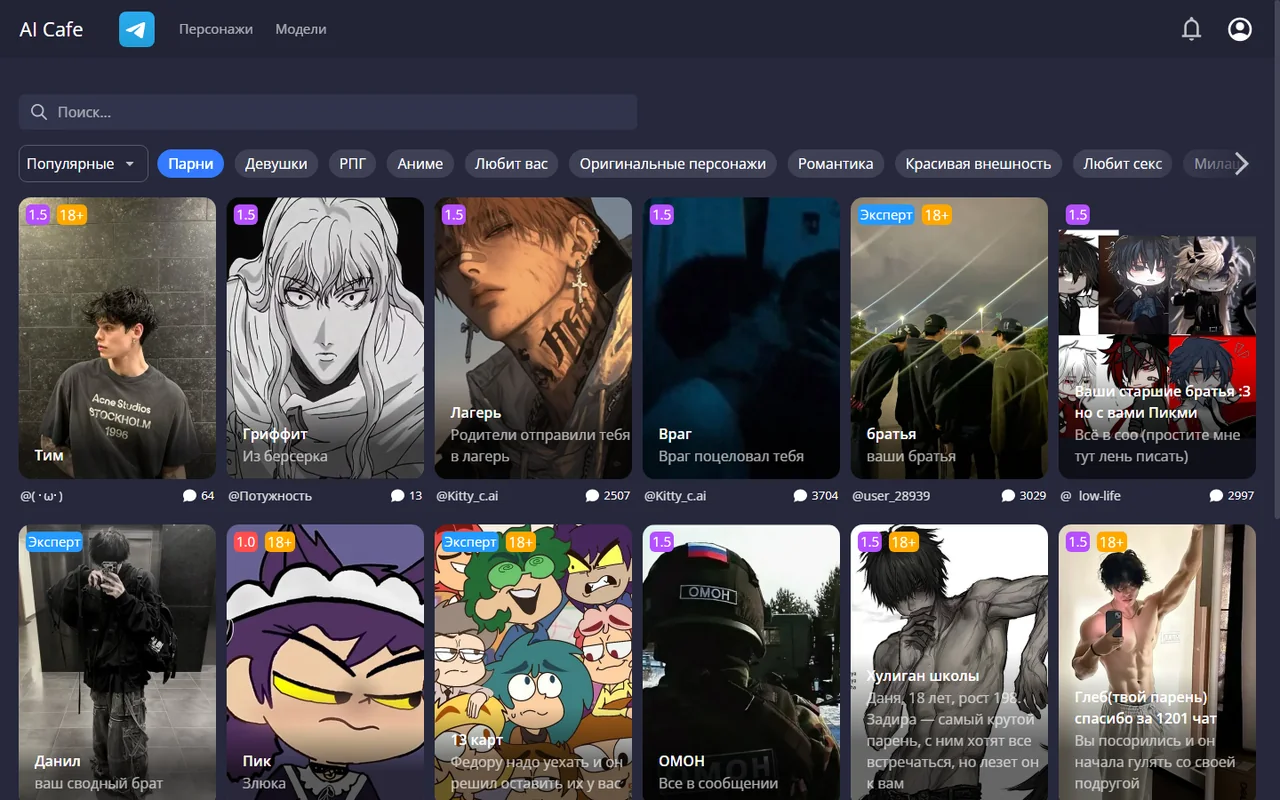Toggle the Любит секс filter chip
The height and width of the screenshot is (800, 1280).
point(1122,164)
